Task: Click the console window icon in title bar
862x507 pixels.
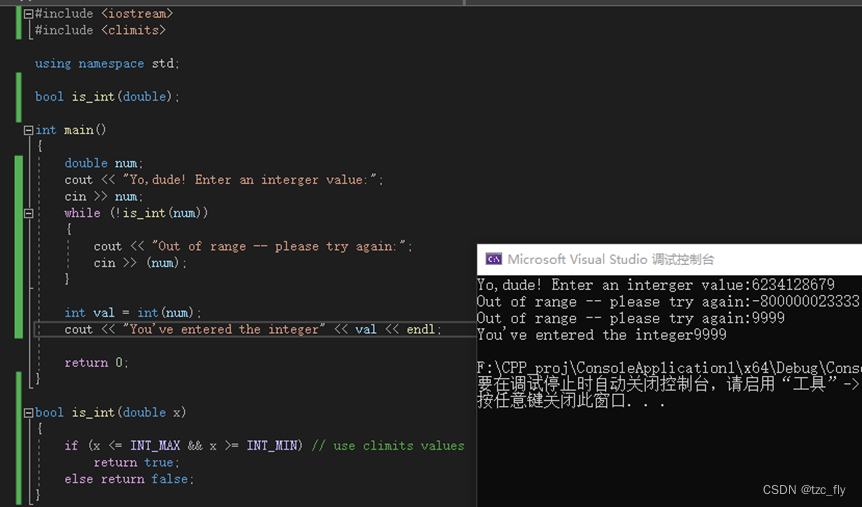Action: coord(494,259)
